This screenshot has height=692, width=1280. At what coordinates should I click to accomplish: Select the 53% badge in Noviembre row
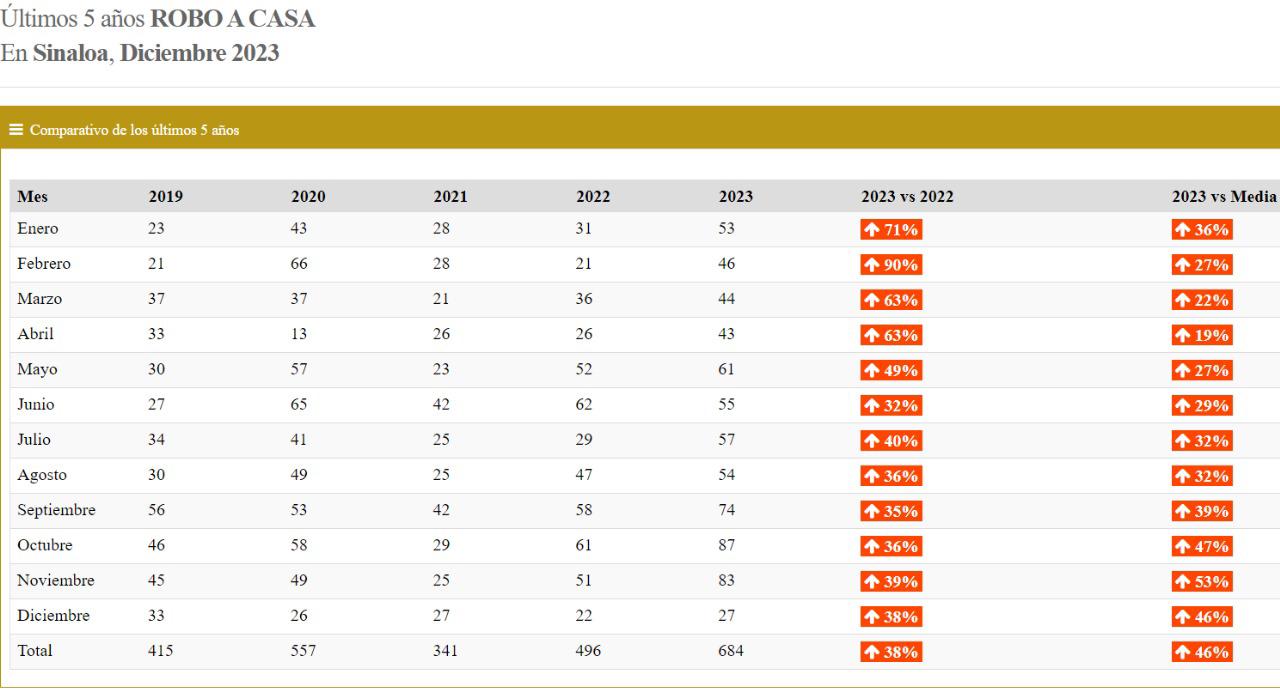click(1202, 582)
